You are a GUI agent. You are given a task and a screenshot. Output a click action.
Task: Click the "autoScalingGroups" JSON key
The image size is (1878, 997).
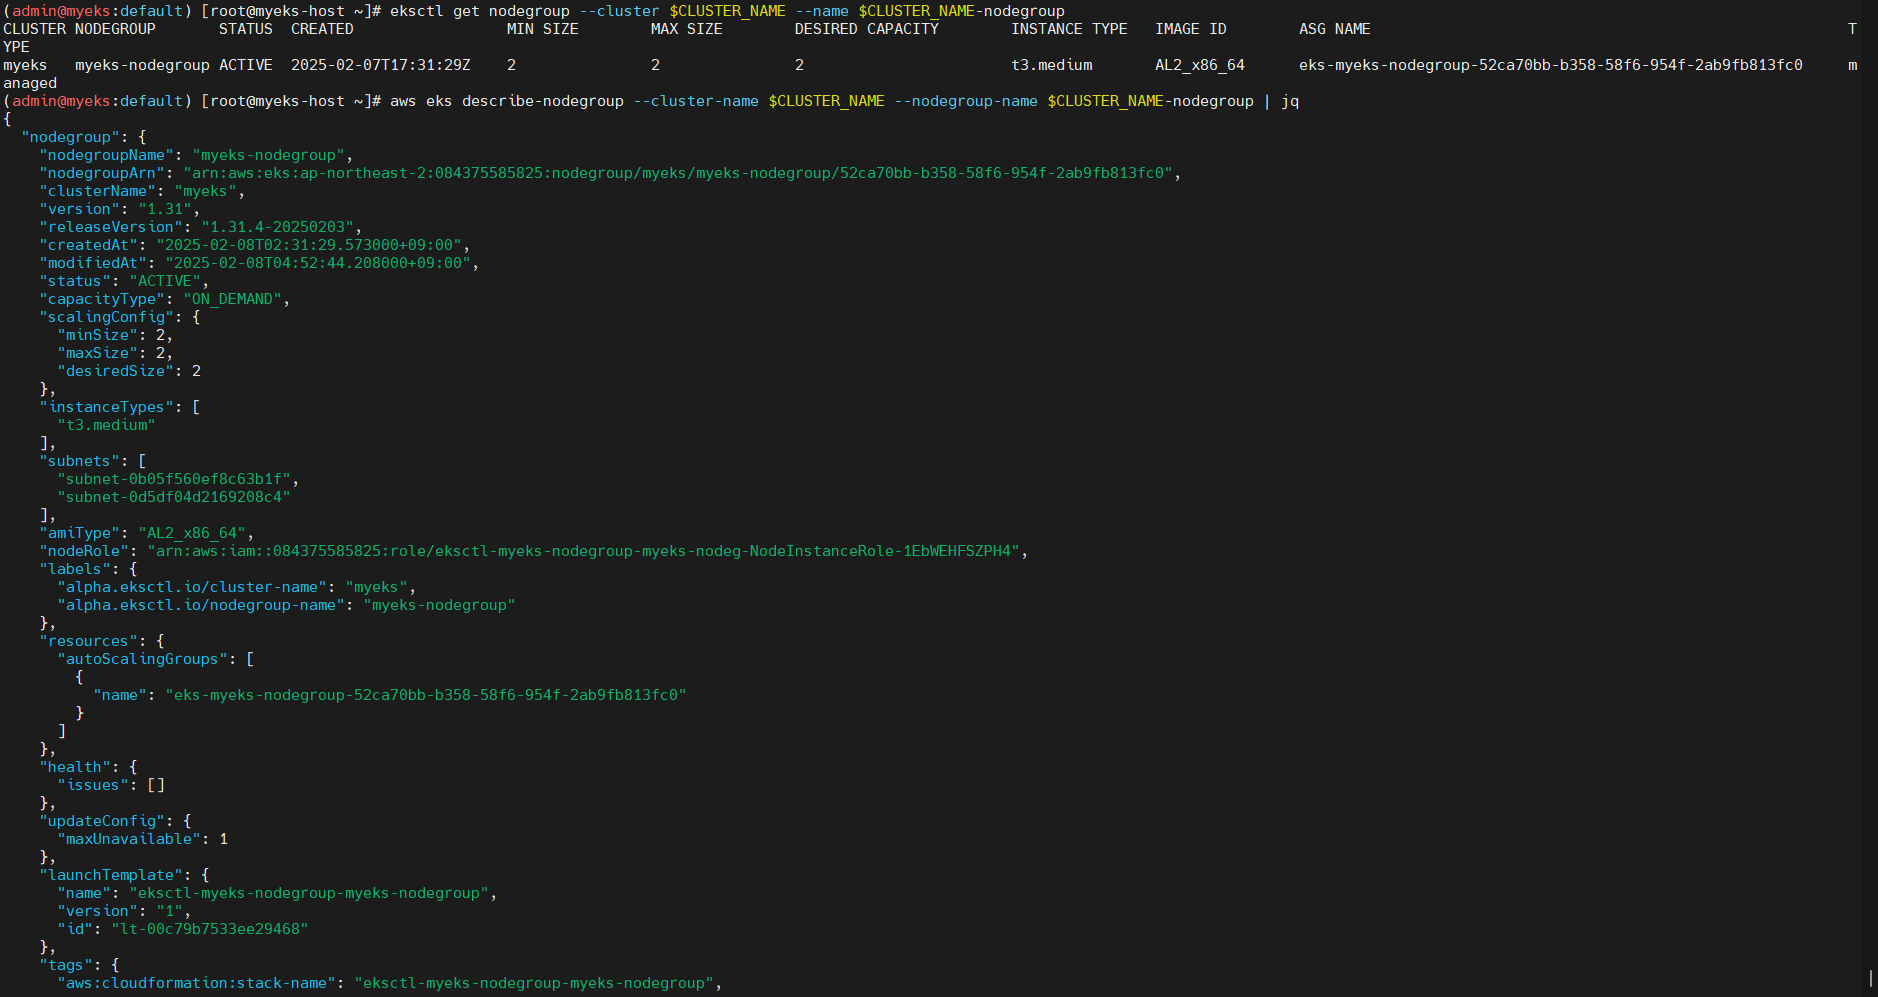click(143, 659)
